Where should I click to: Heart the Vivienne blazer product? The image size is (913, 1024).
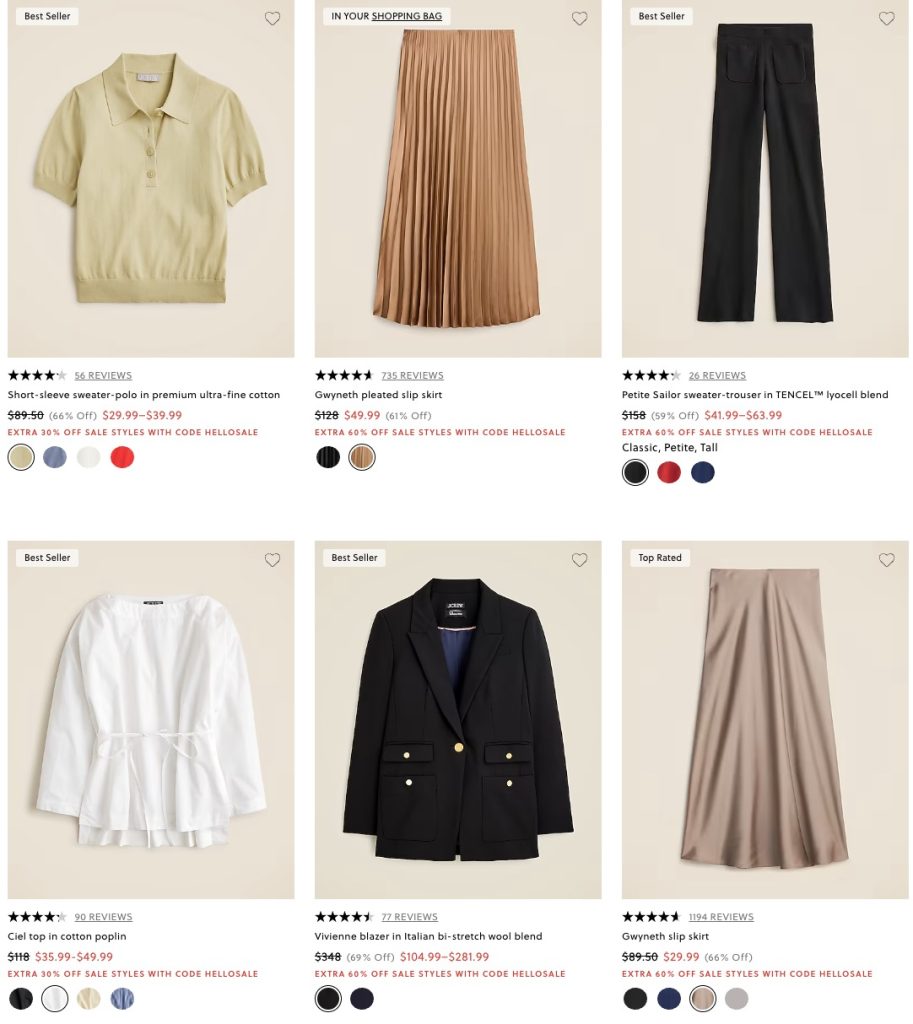point(579,560)
